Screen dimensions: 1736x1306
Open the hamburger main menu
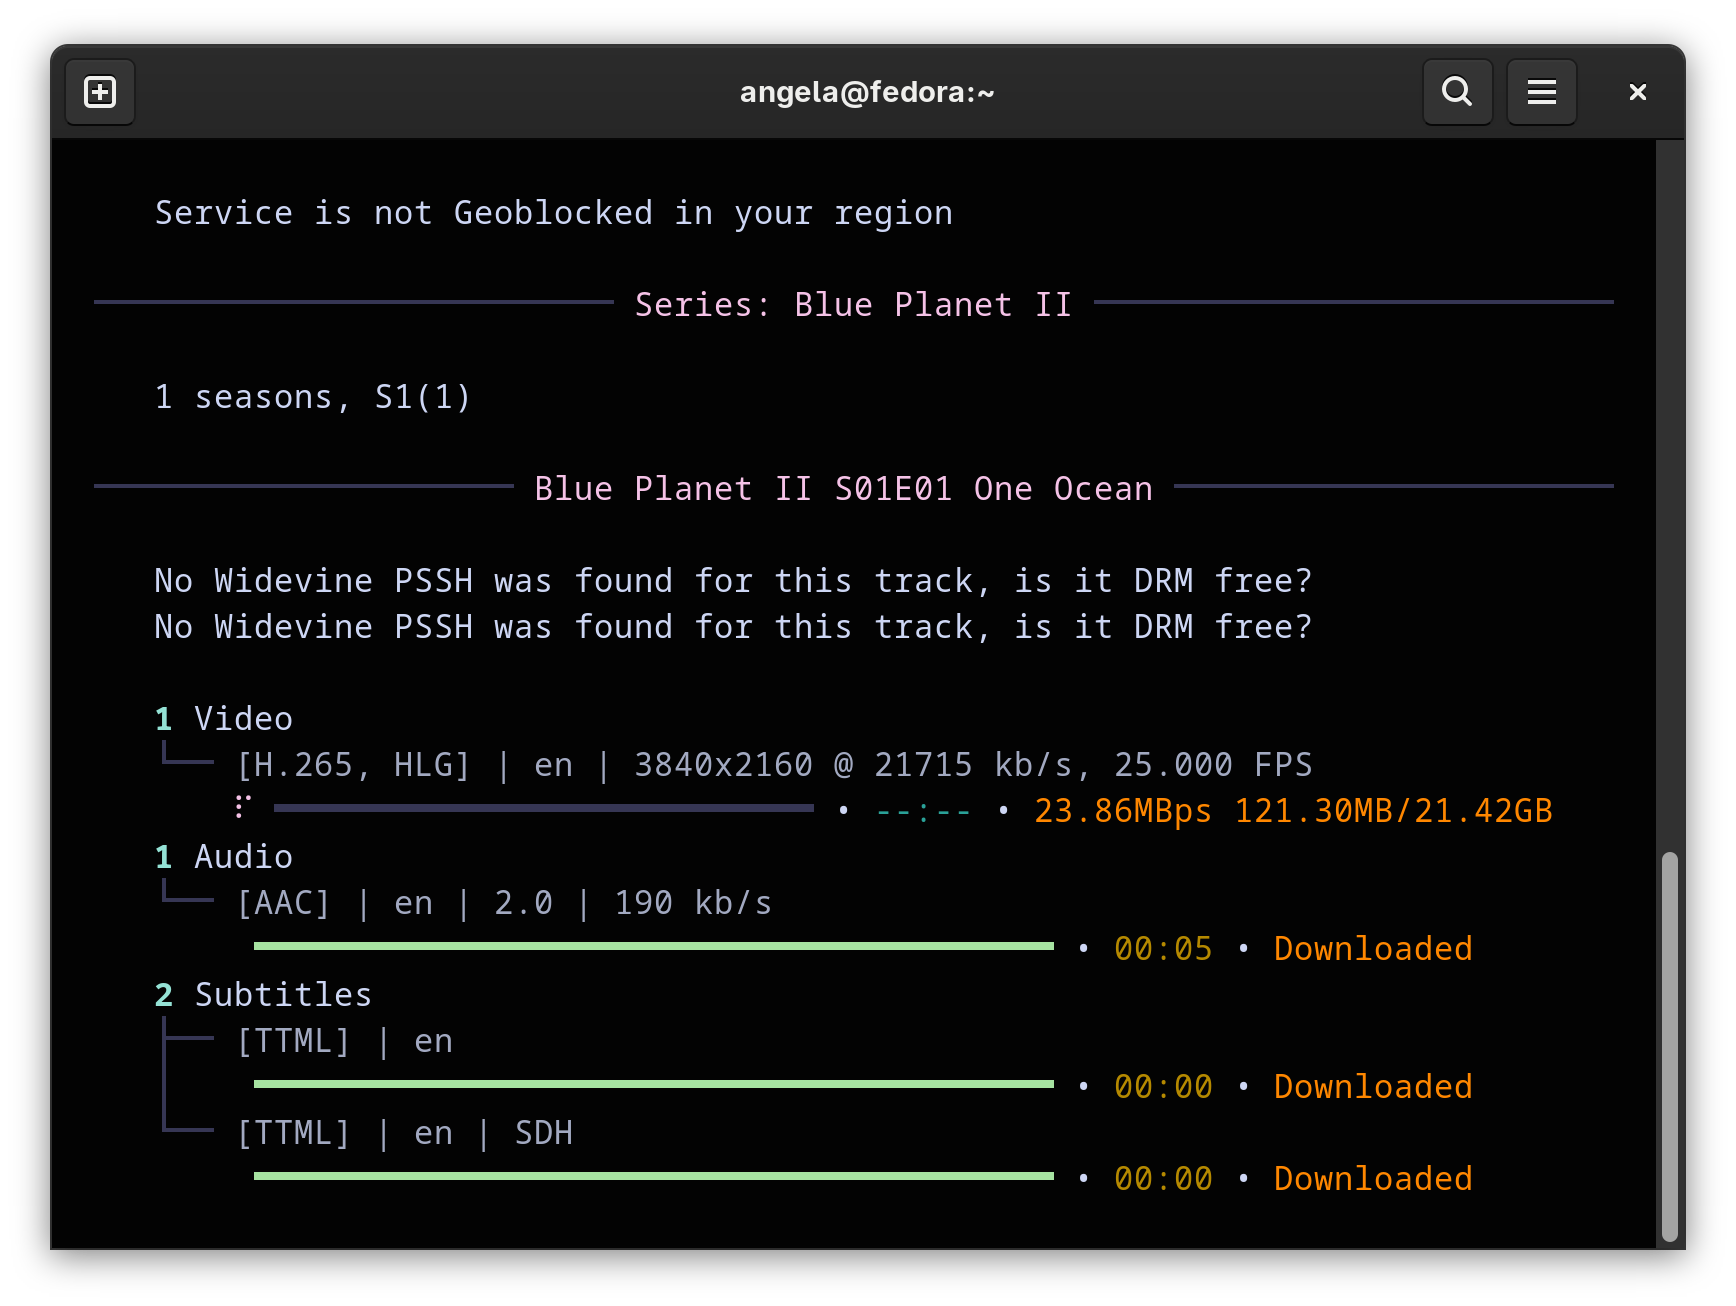point(1541,92)
